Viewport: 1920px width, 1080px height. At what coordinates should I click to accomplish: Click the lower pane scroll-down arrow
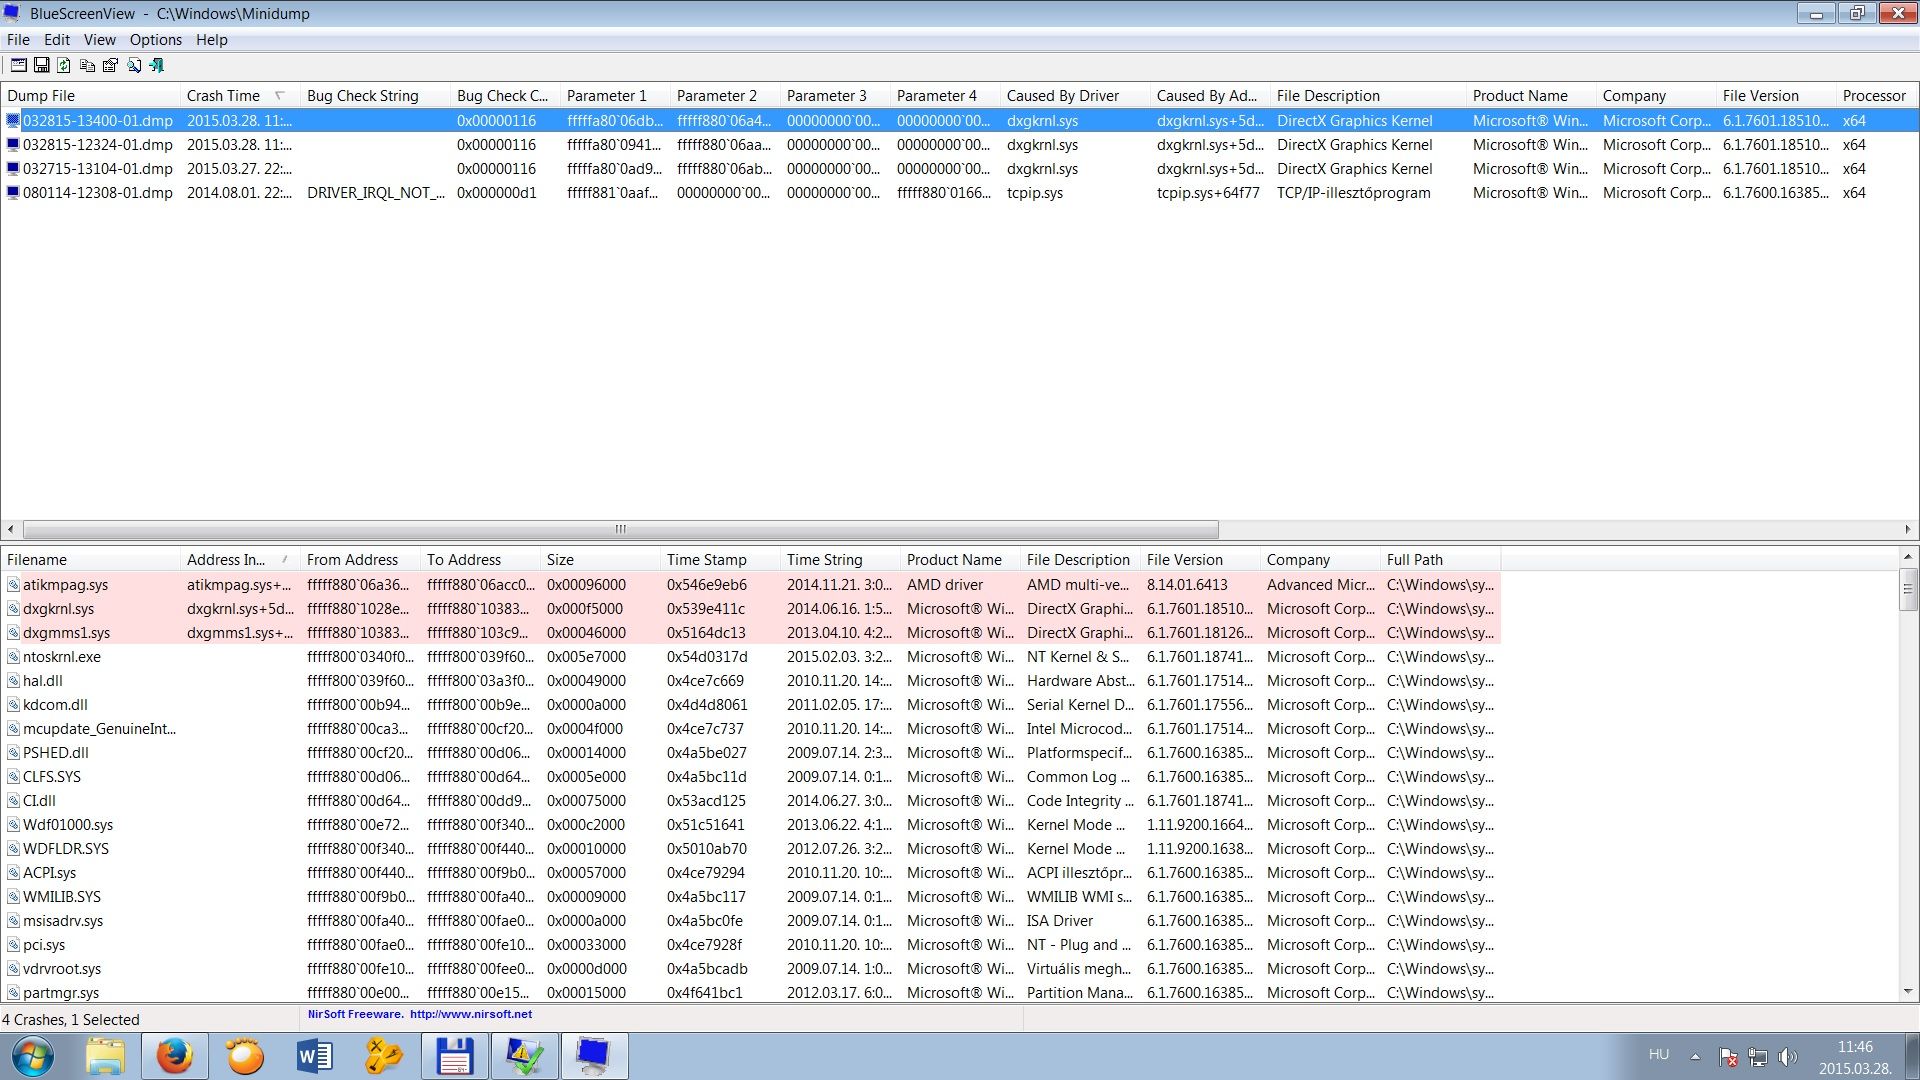click(1908, 992)
